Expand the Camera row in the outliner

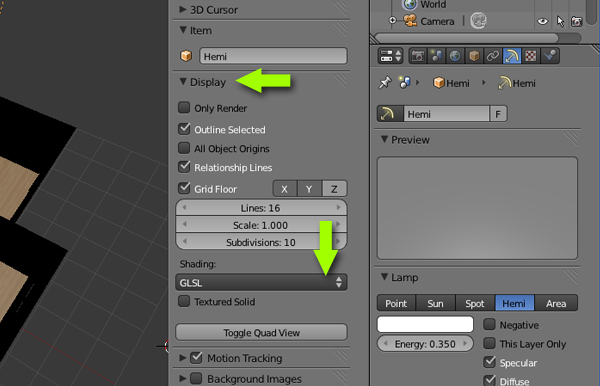(392, 20)
